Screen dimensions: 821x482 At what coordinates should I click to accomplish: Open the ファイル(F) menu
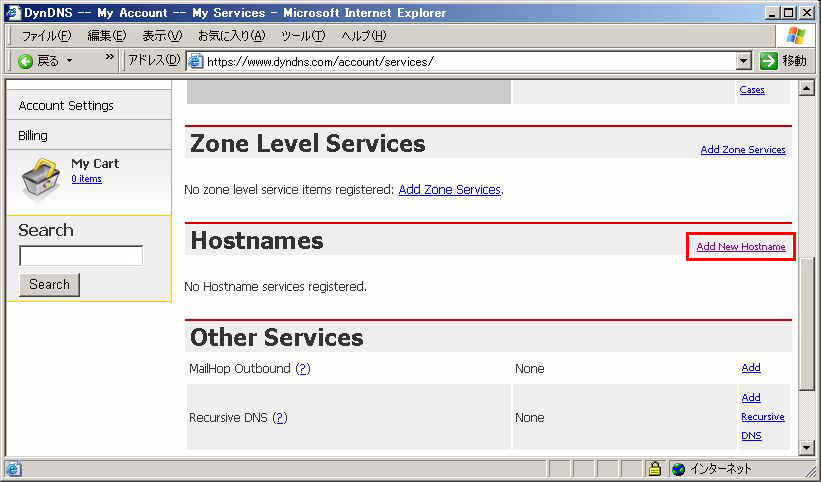pyautogui.click(x=46, y=36)
